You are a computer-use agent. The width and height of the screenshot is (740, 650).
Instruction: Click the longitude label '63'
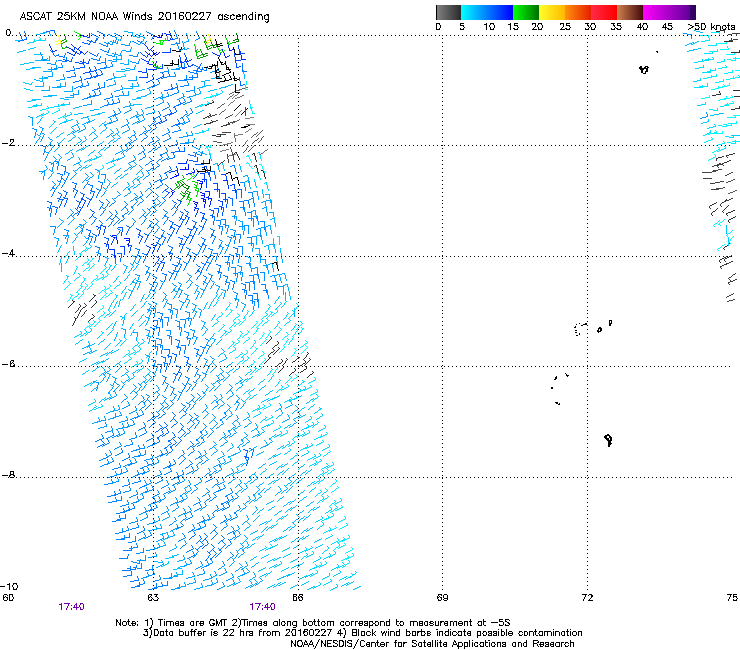tap(153, 598)
